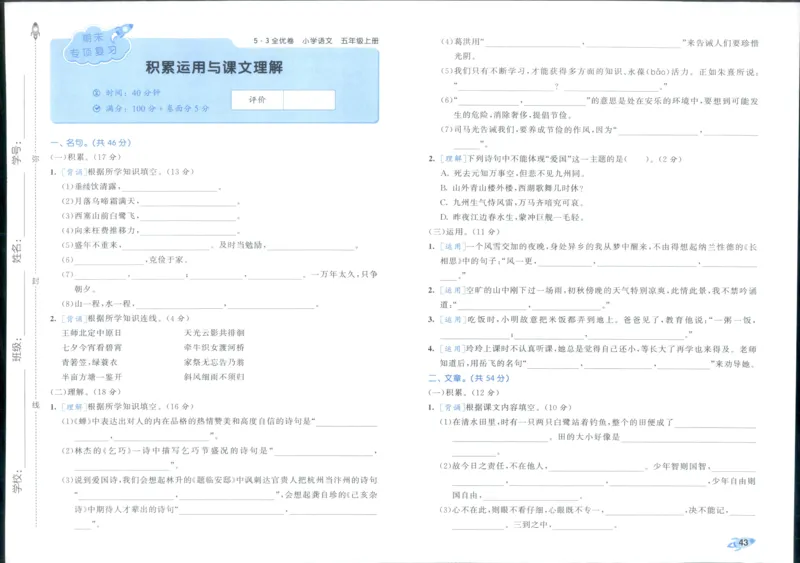Click option C 九州生气恃风雷
The width and height of the screenshot is (800, 563).
pyautogui.click(x=512, y=203)
